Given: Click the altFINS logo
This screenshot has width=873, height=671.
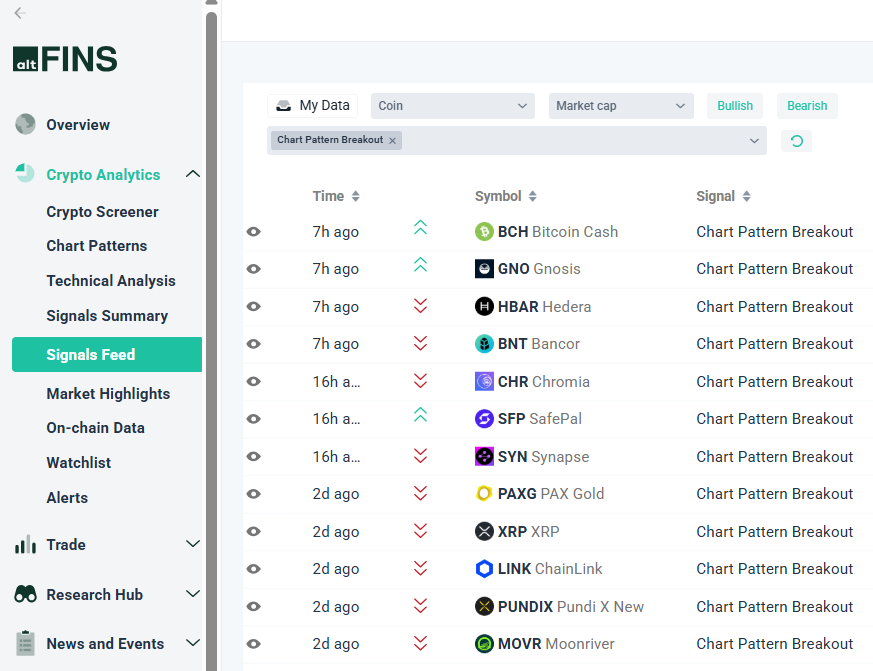Looking at the screenshot, I should 65,60.
